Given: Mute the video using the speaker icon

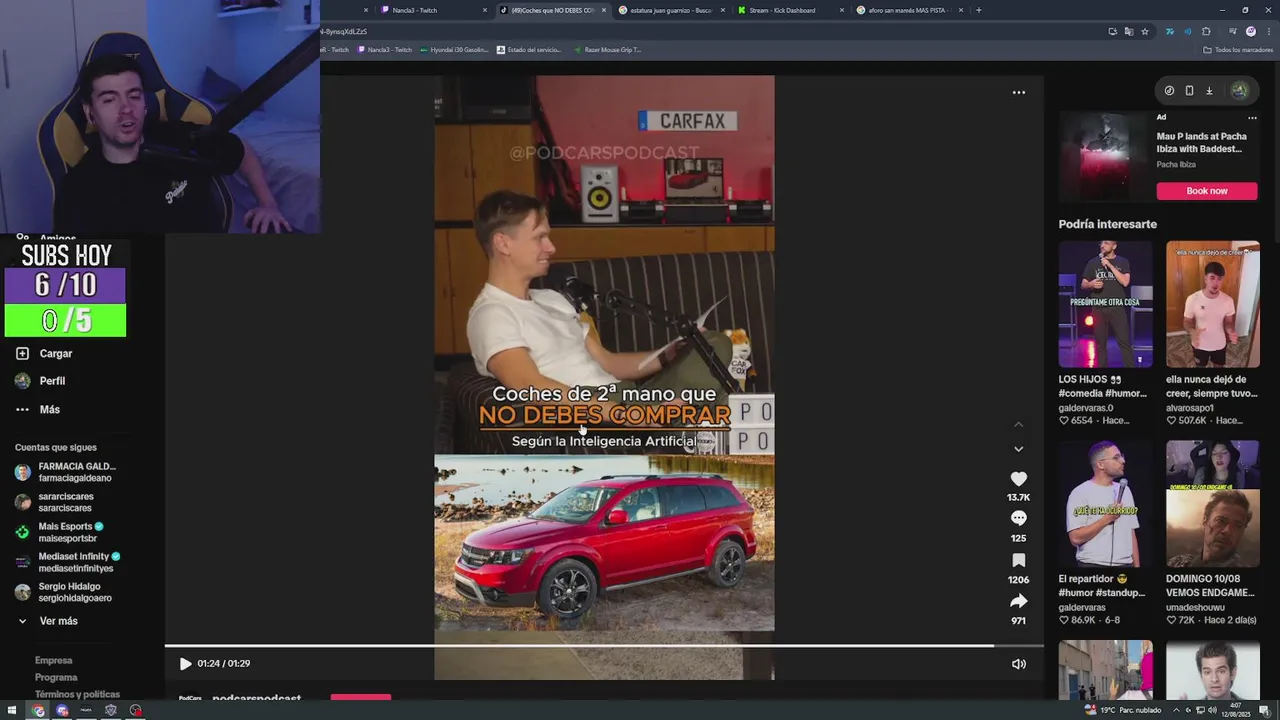Looking at the screenshot, I should [1018, 663].
